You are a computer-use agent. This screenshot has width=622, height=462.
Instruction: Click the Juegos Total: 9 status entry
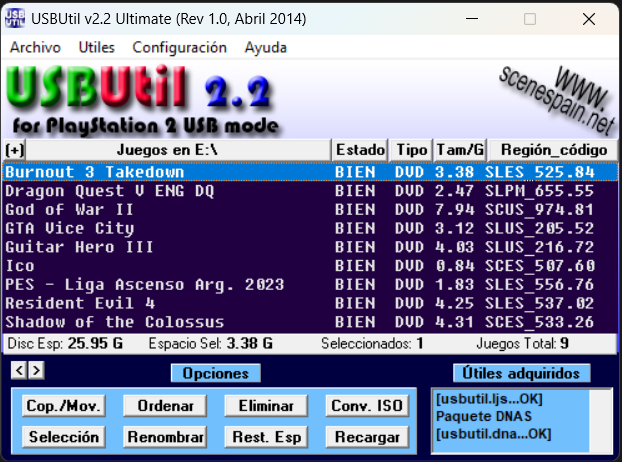point(522,343)
